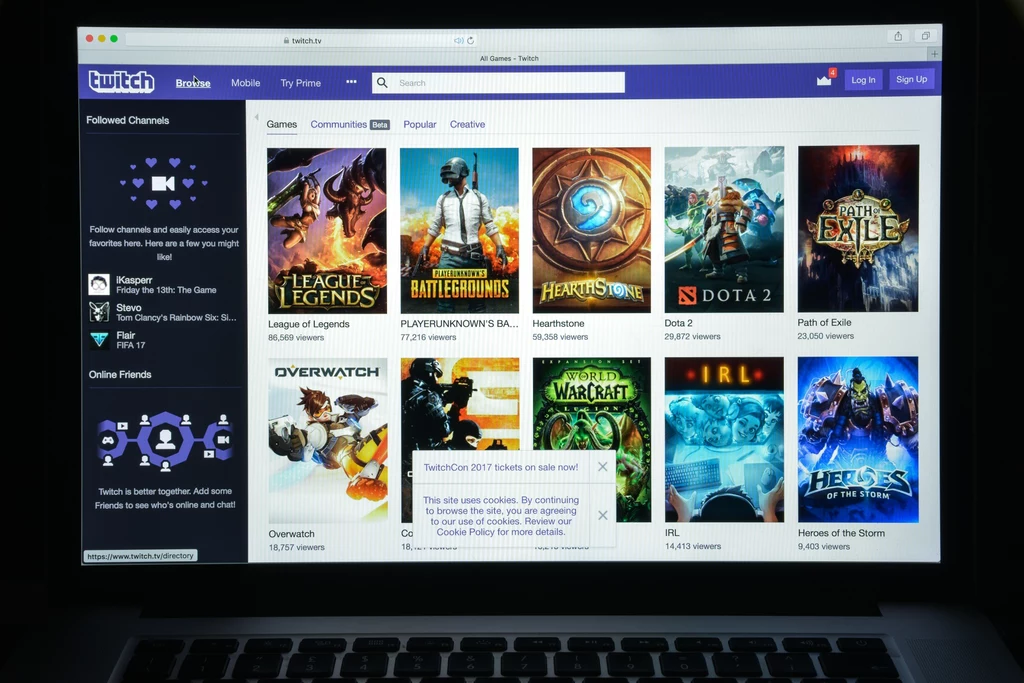Switch to the Games tab
This screenshot has height=683, width=1024.
coord(281,124)
